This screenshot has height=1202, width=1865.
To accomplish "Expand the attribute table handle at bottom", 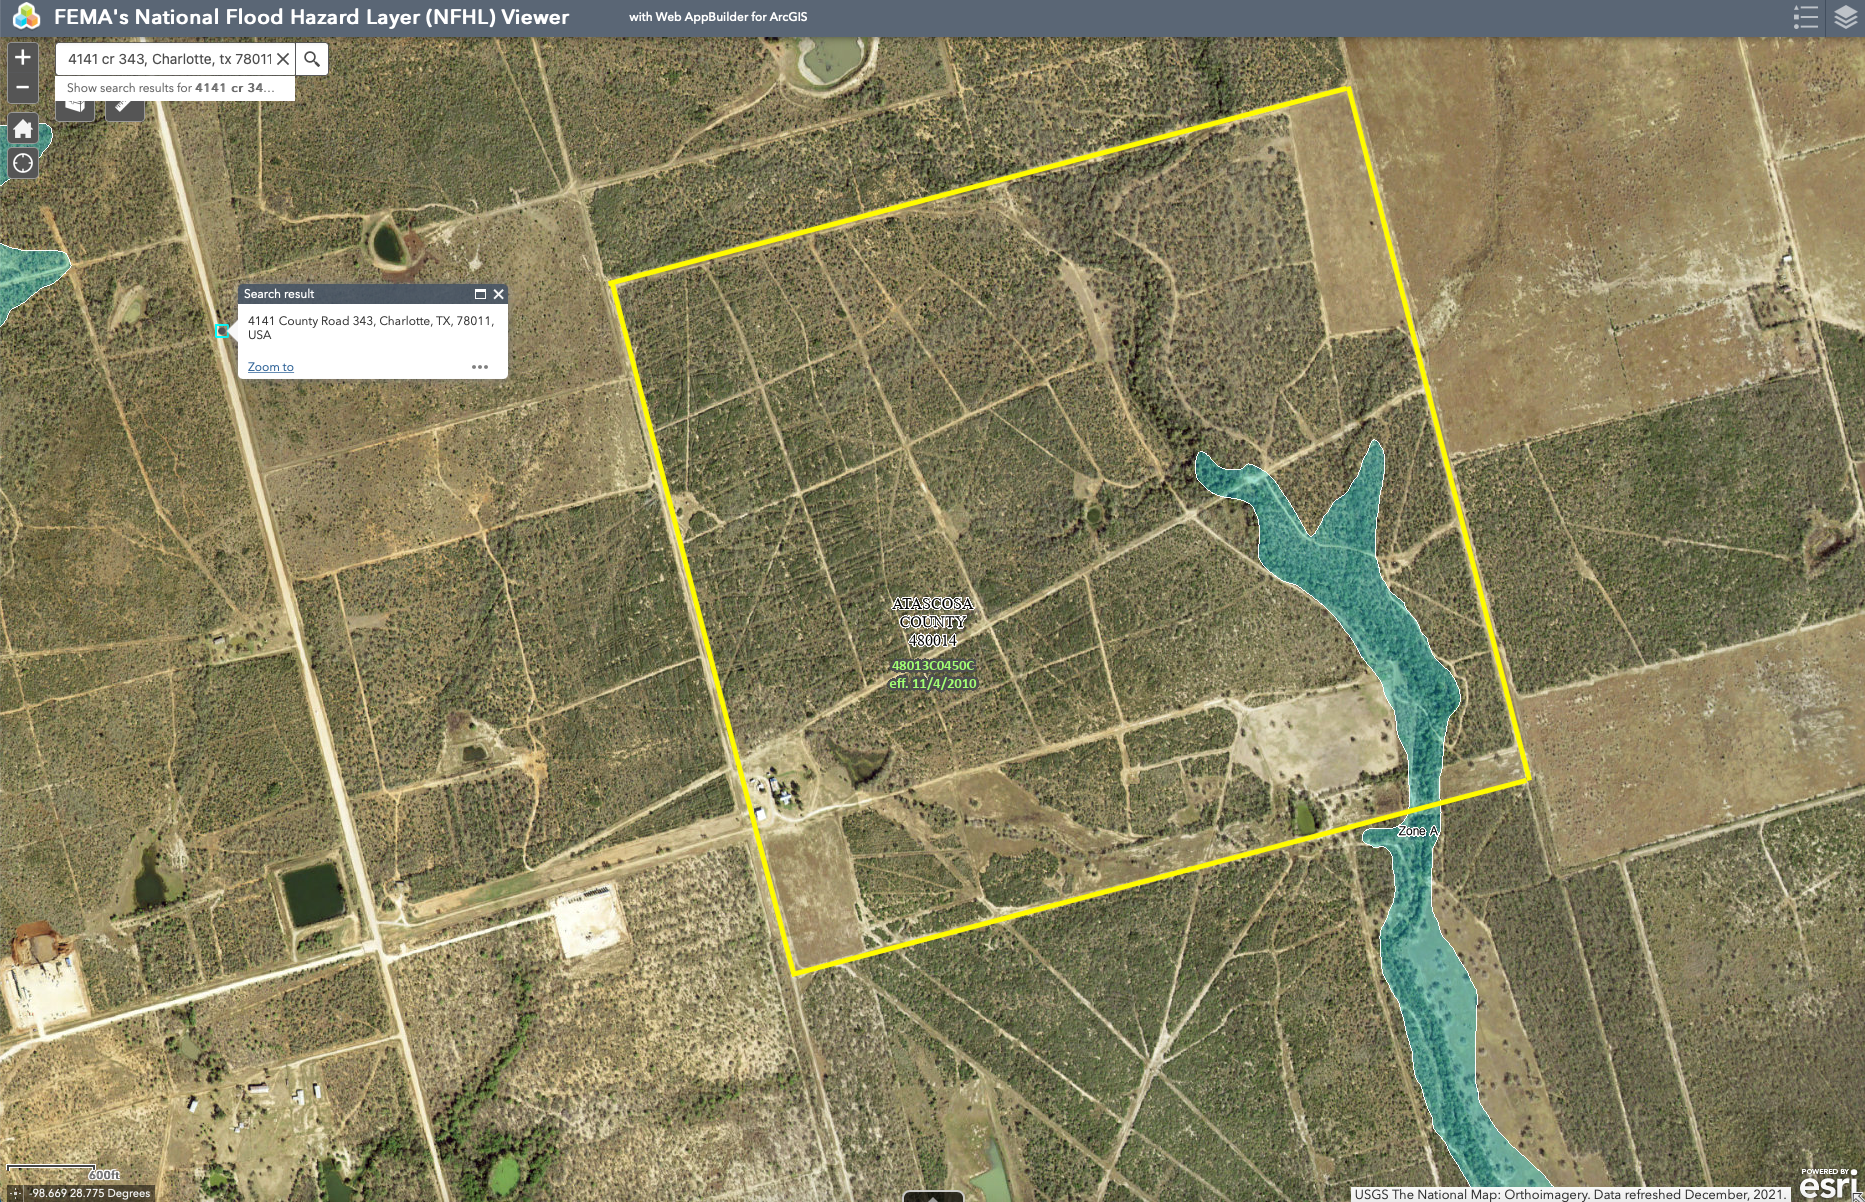I will (932, 1196).
